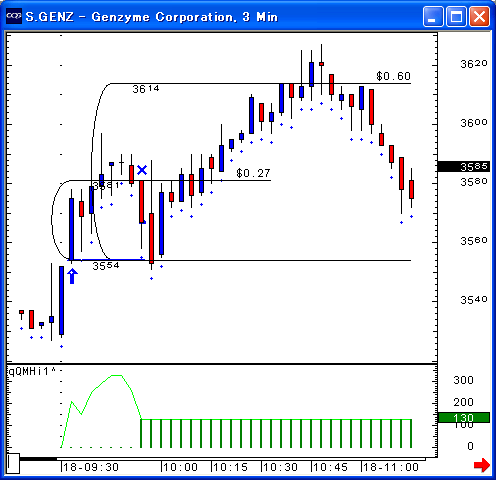This screenshot has width=496, height=480.
Task: Click the green study line peak
Action: pyautogui.click(x=116, y=376)
